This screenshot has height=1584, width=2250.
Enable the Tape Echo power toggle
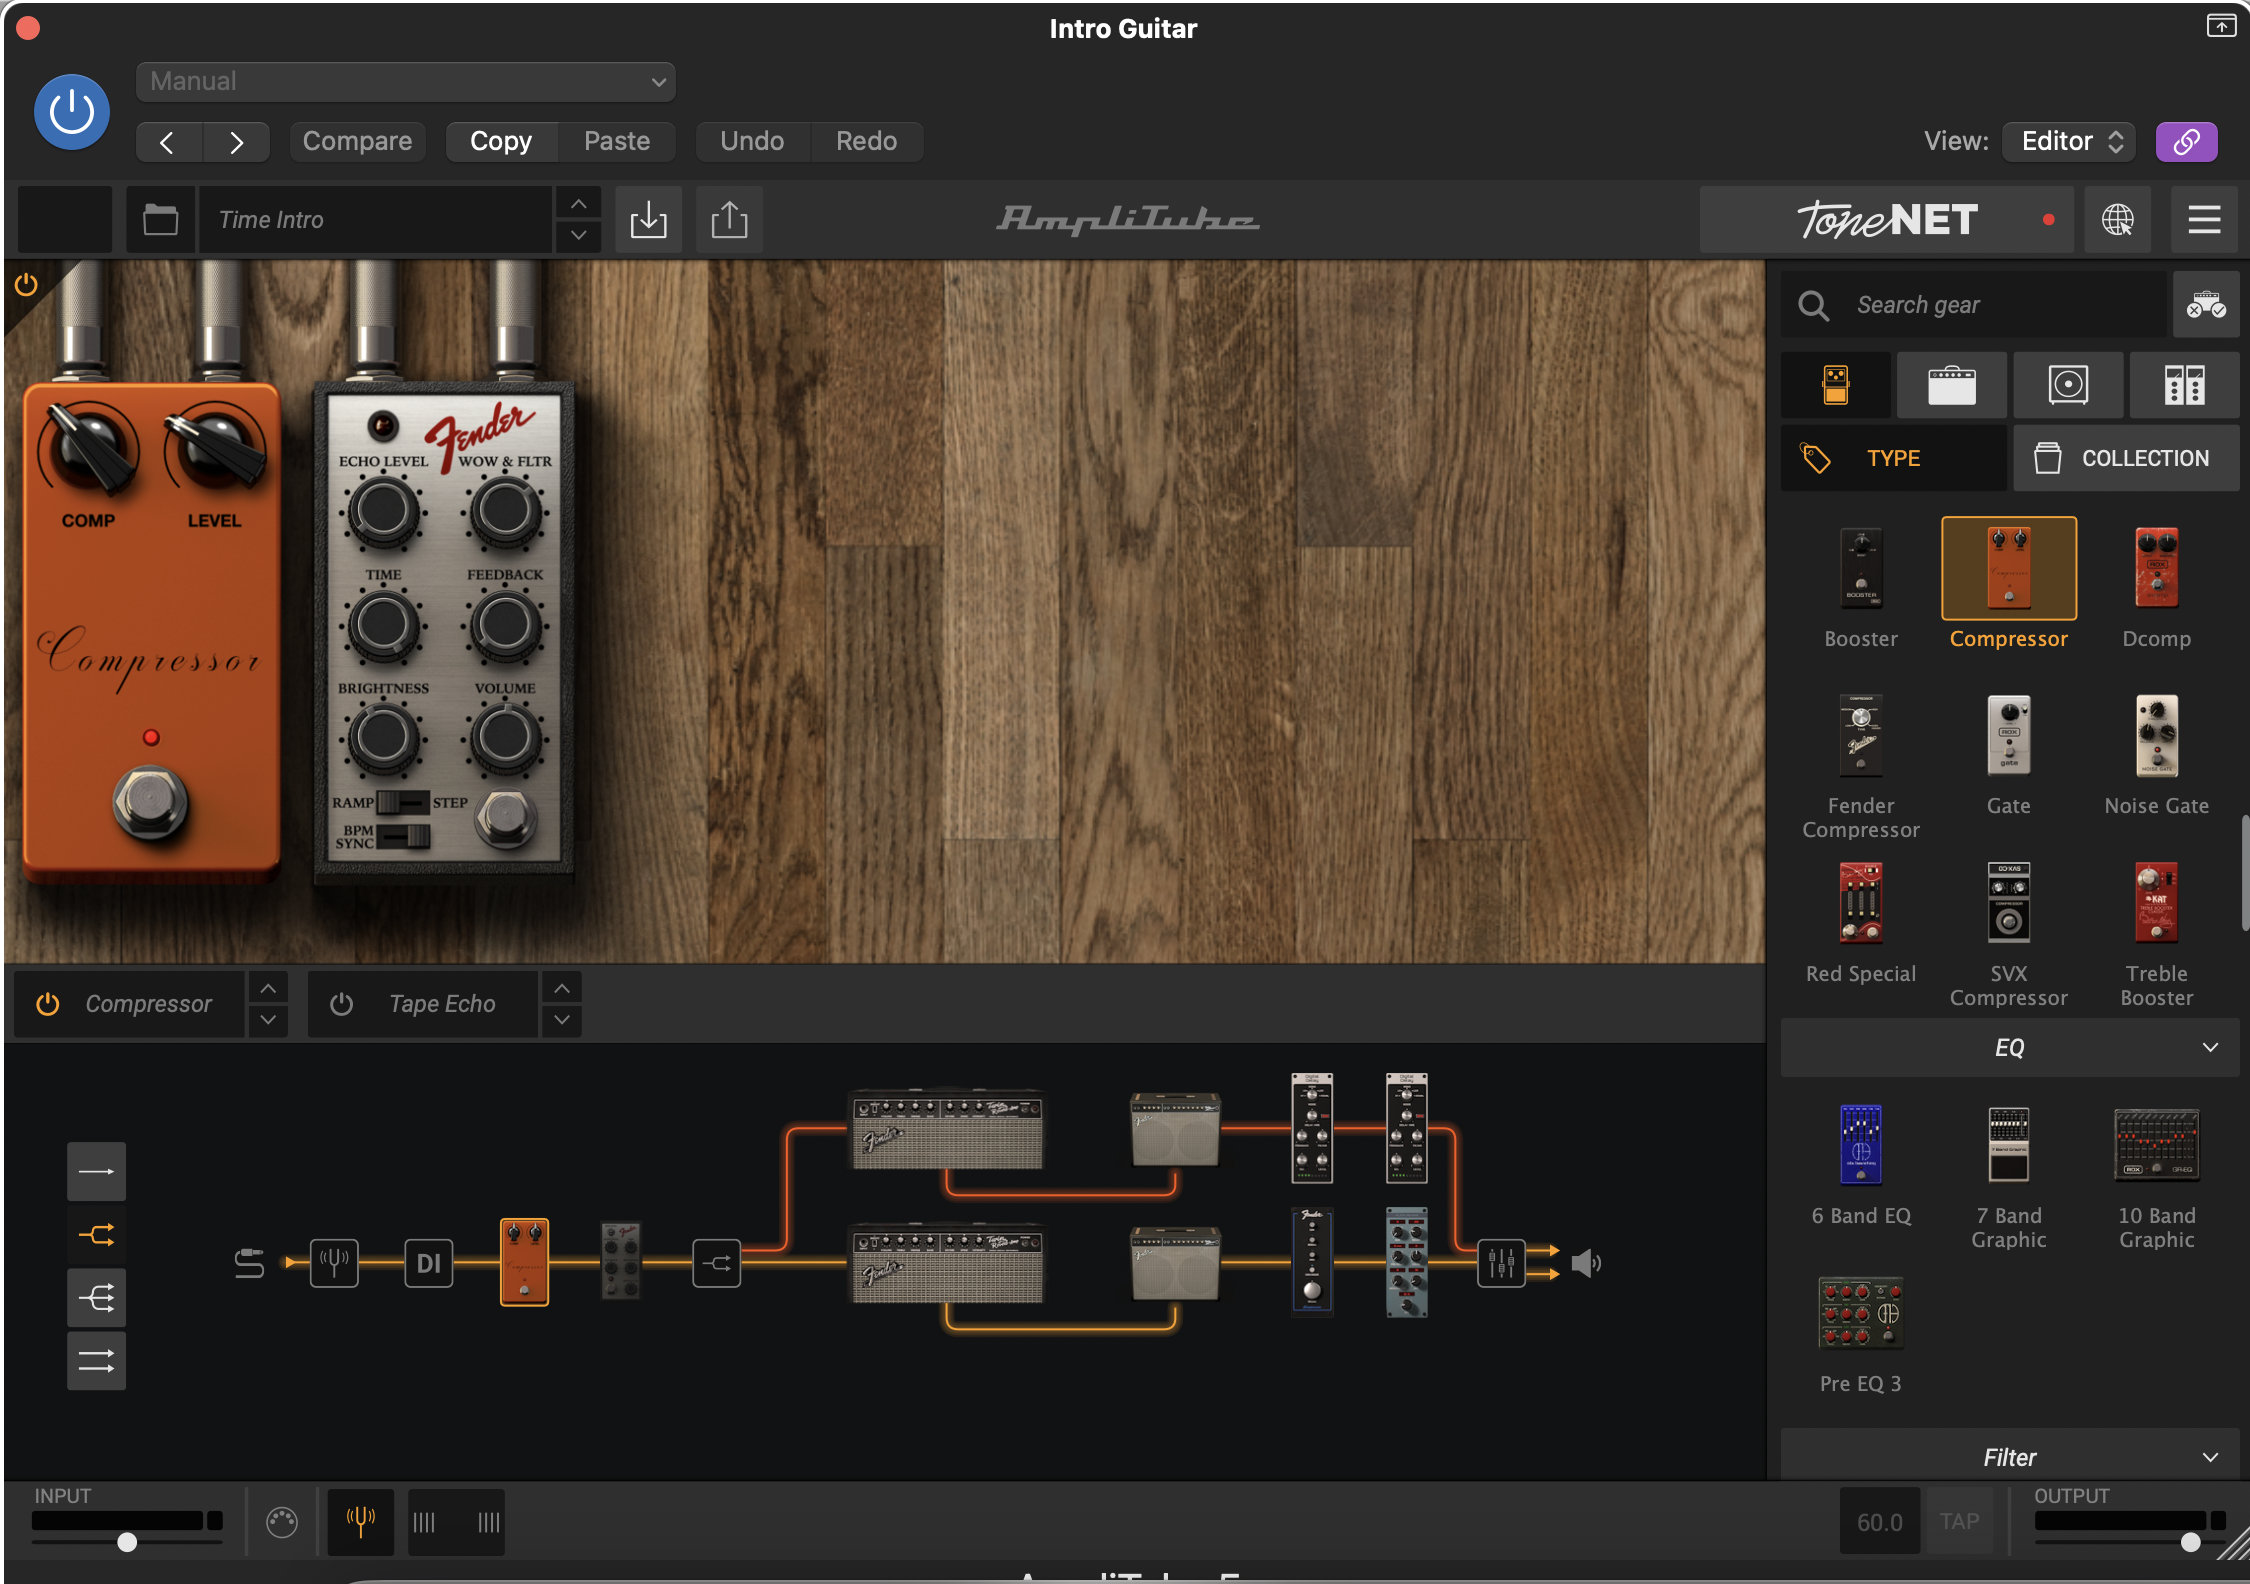tap(341, 1004)
